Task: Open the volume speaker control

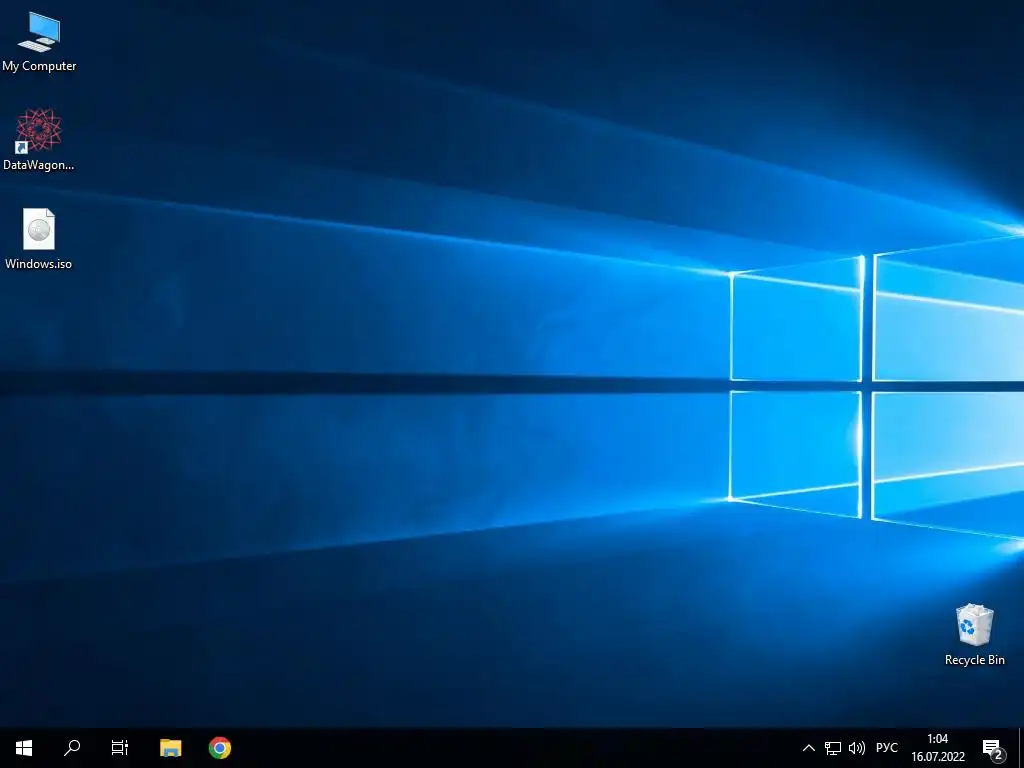Action: click(x=856, y=748)
